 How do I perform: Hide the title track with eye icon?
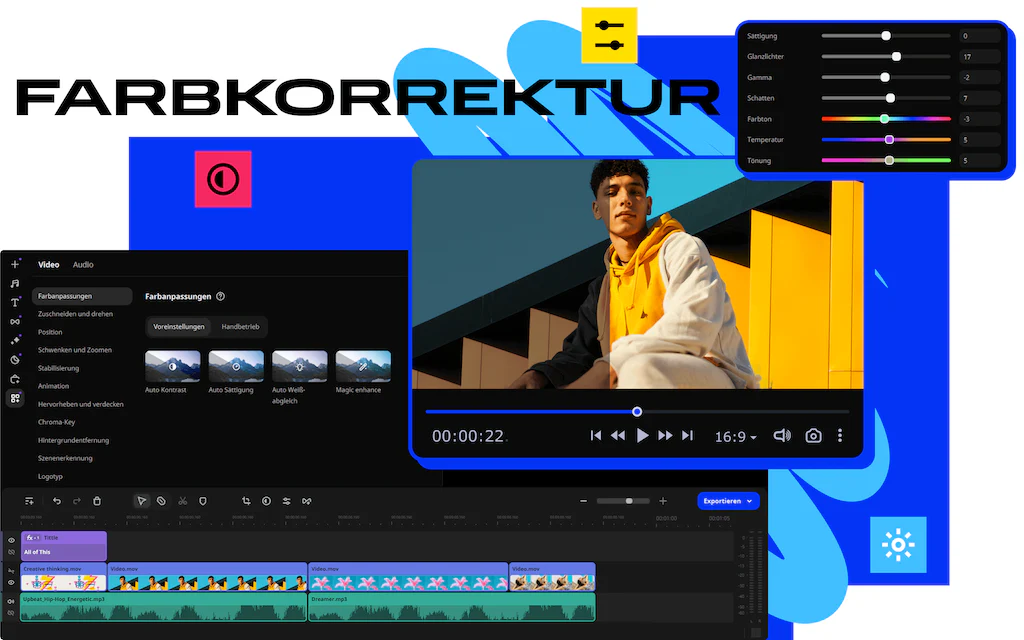pos(11,541)
